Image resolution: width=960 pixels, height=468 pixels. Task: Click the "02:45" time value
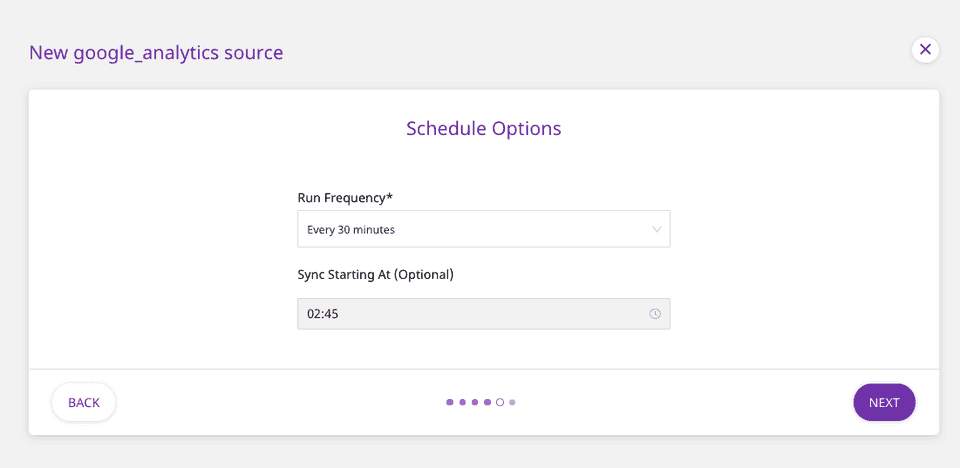pyautogui.click(x=322, y=314)
